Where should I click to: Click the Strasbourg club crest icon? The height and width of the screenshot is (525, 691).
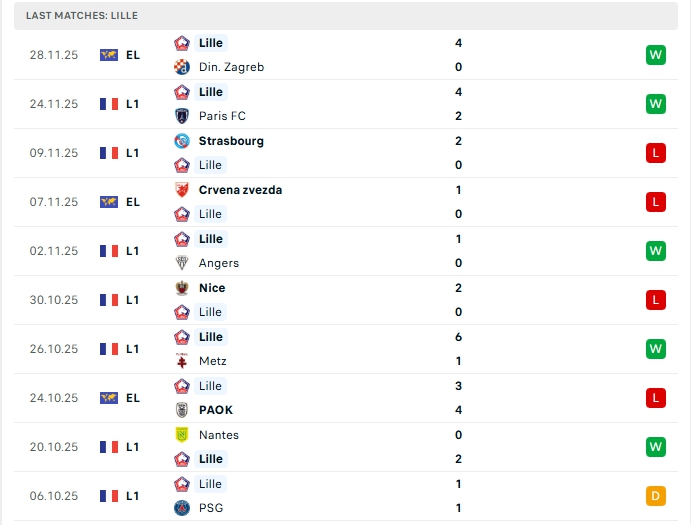pos(182,141)
